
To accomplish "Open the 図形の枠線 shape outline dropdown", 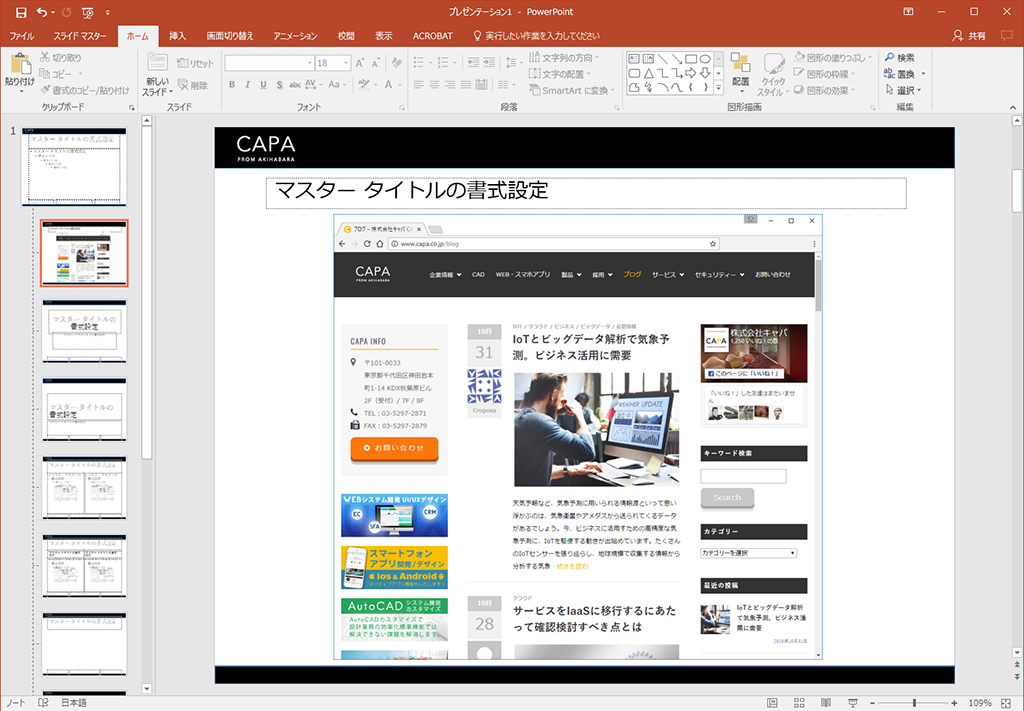I will coord(825,74).
